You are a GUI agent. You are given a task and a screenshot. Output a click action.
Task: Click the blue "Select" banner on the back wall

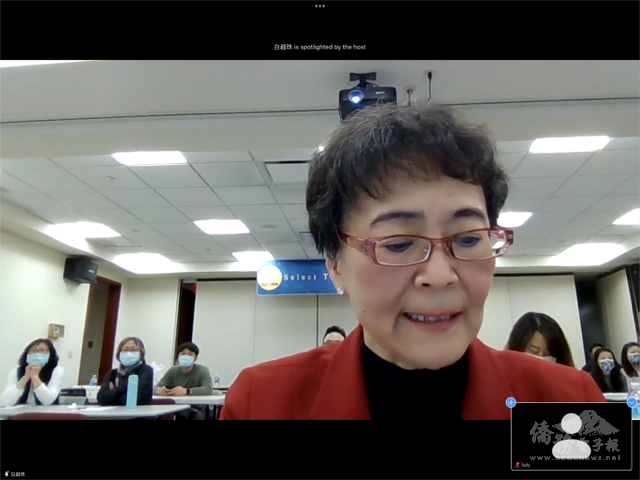[297, 278]
